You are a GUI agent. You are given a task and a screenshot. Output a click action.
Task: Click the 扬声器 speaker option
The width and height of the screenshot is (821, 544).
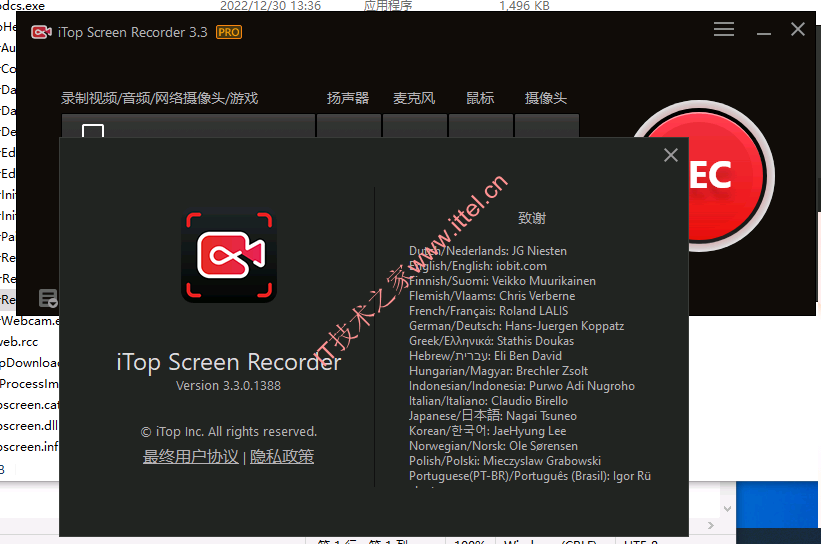point(348,98)
